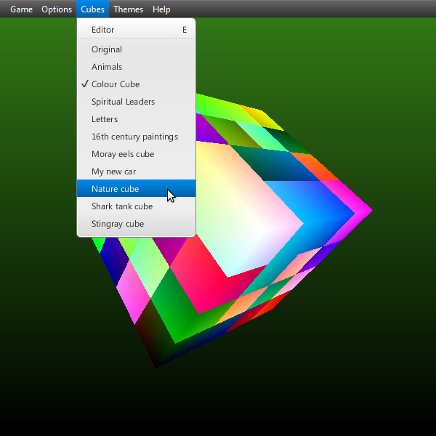Click the highlighted Nature cube entry
The width and height of the screenshot is (436, 436).
[x=136, y=189]
